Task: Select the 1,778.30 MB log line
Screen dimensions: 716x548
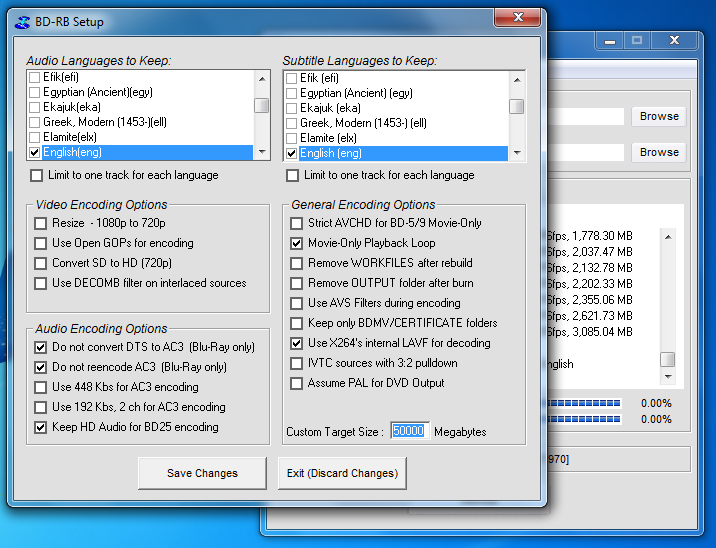Action: point(590,236)
